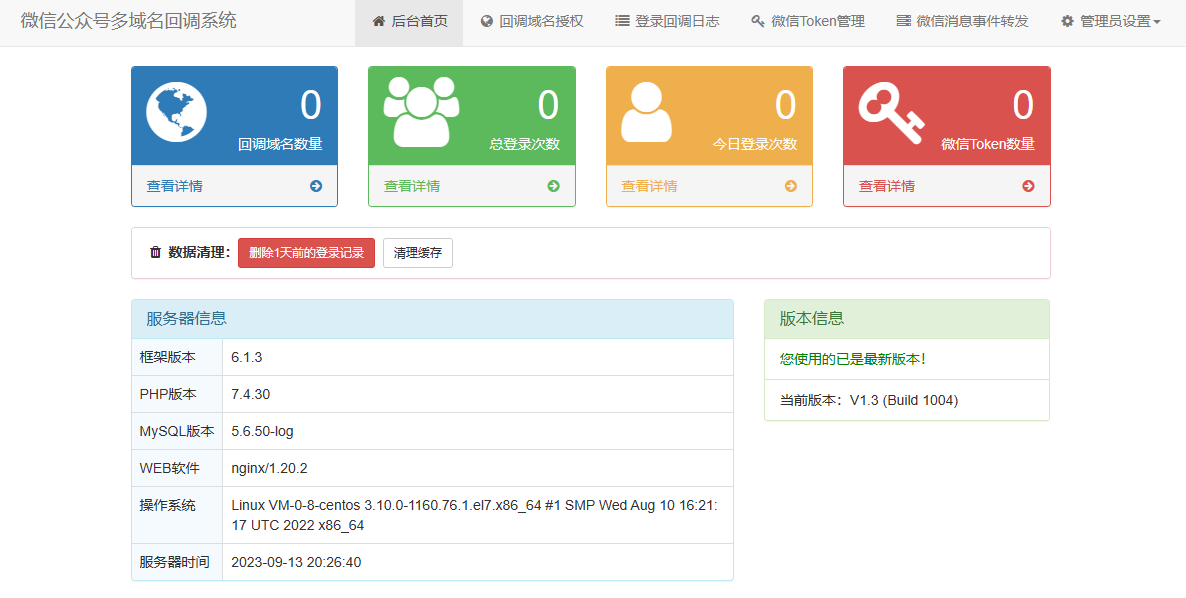Click the single user icon in orange card

pos(646,111)
